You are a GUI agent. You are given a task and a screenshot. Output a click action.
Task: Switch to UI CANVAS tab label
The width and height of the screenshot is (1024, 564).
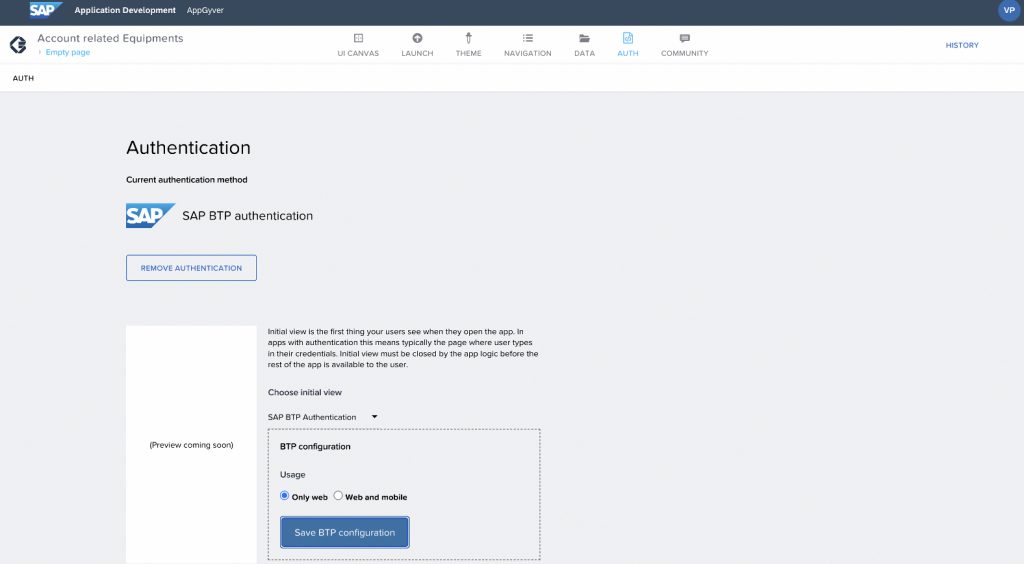pos(358,54)
